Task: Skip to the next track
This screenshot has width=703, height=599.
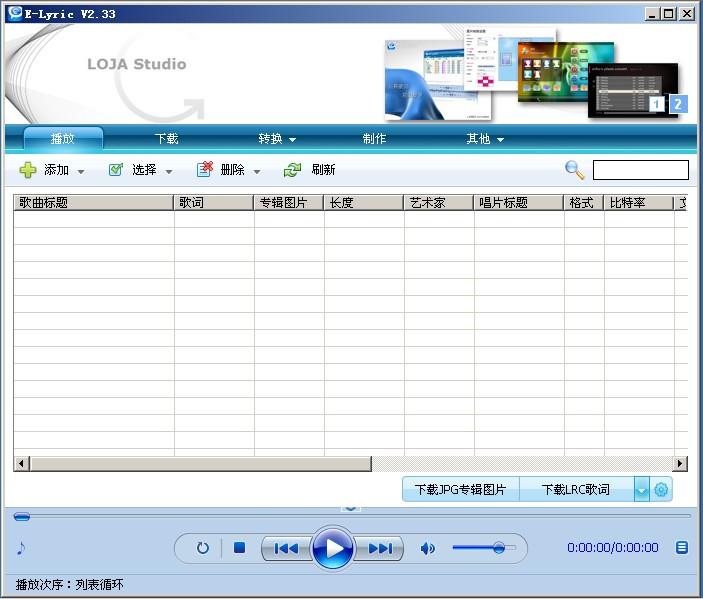Action: pos(380,548)
